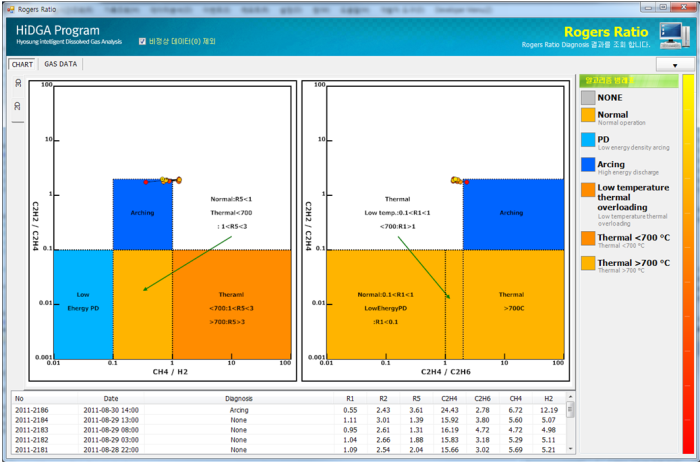This screenshot has height=462, width=700.
Task: Click the R5 column header
Action: tap(416, 398)
